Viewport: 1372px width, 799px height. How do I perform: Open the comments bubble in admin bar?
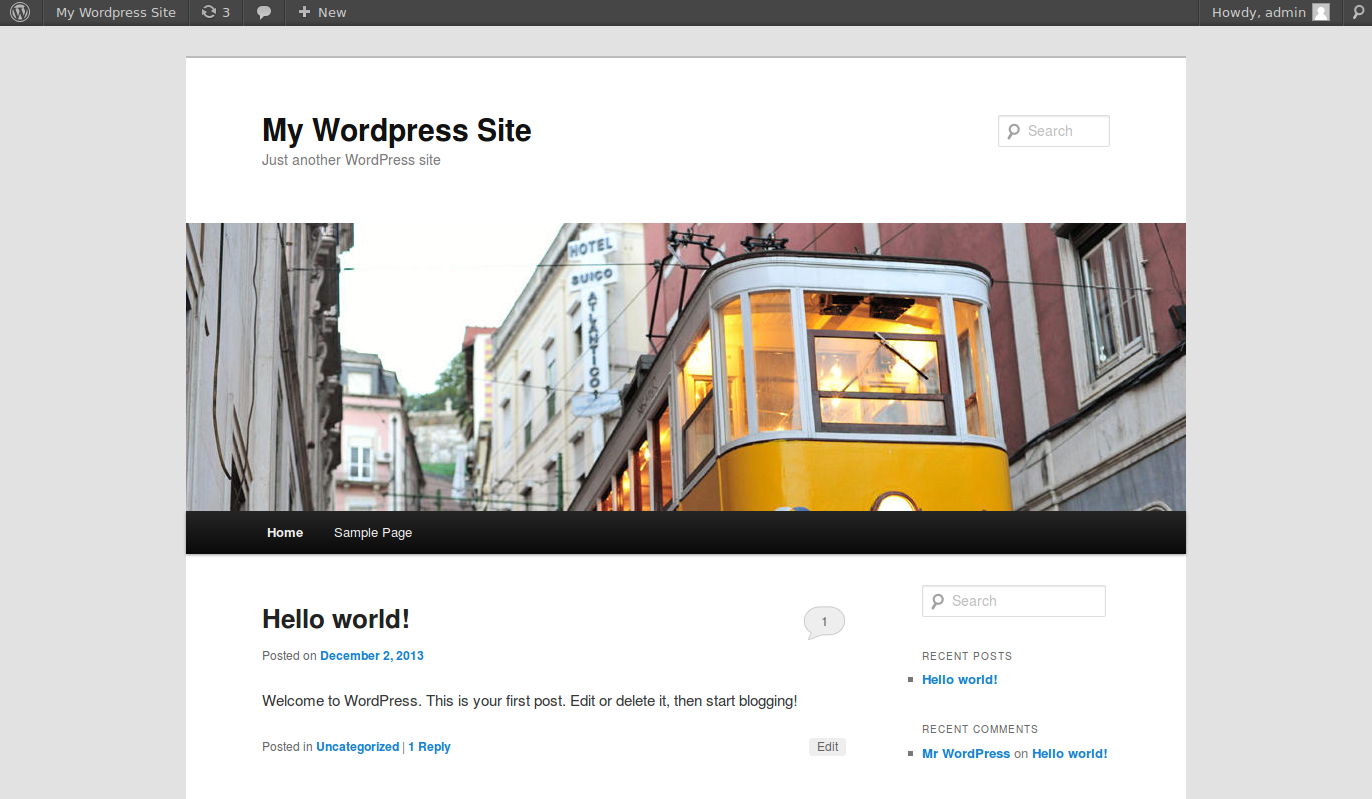[x=264, y=13]
